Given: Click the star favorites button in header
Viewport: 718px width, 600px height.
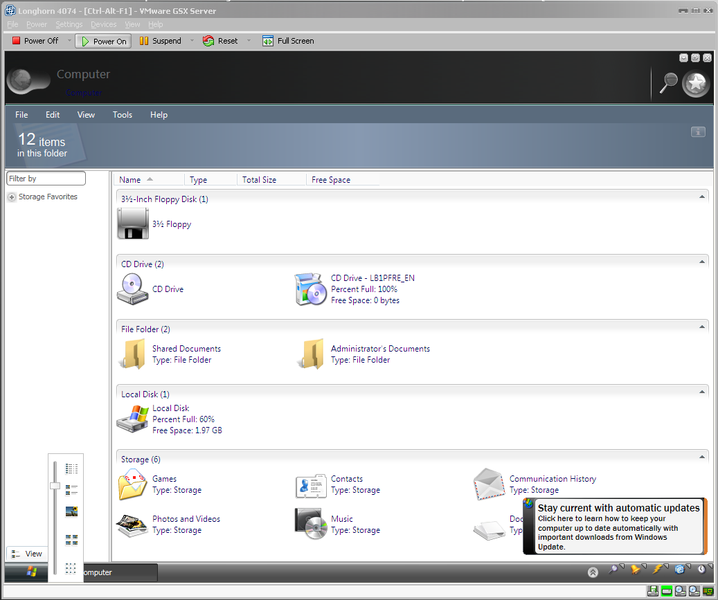Looking at the screenshot, I should tap(696, 84).
